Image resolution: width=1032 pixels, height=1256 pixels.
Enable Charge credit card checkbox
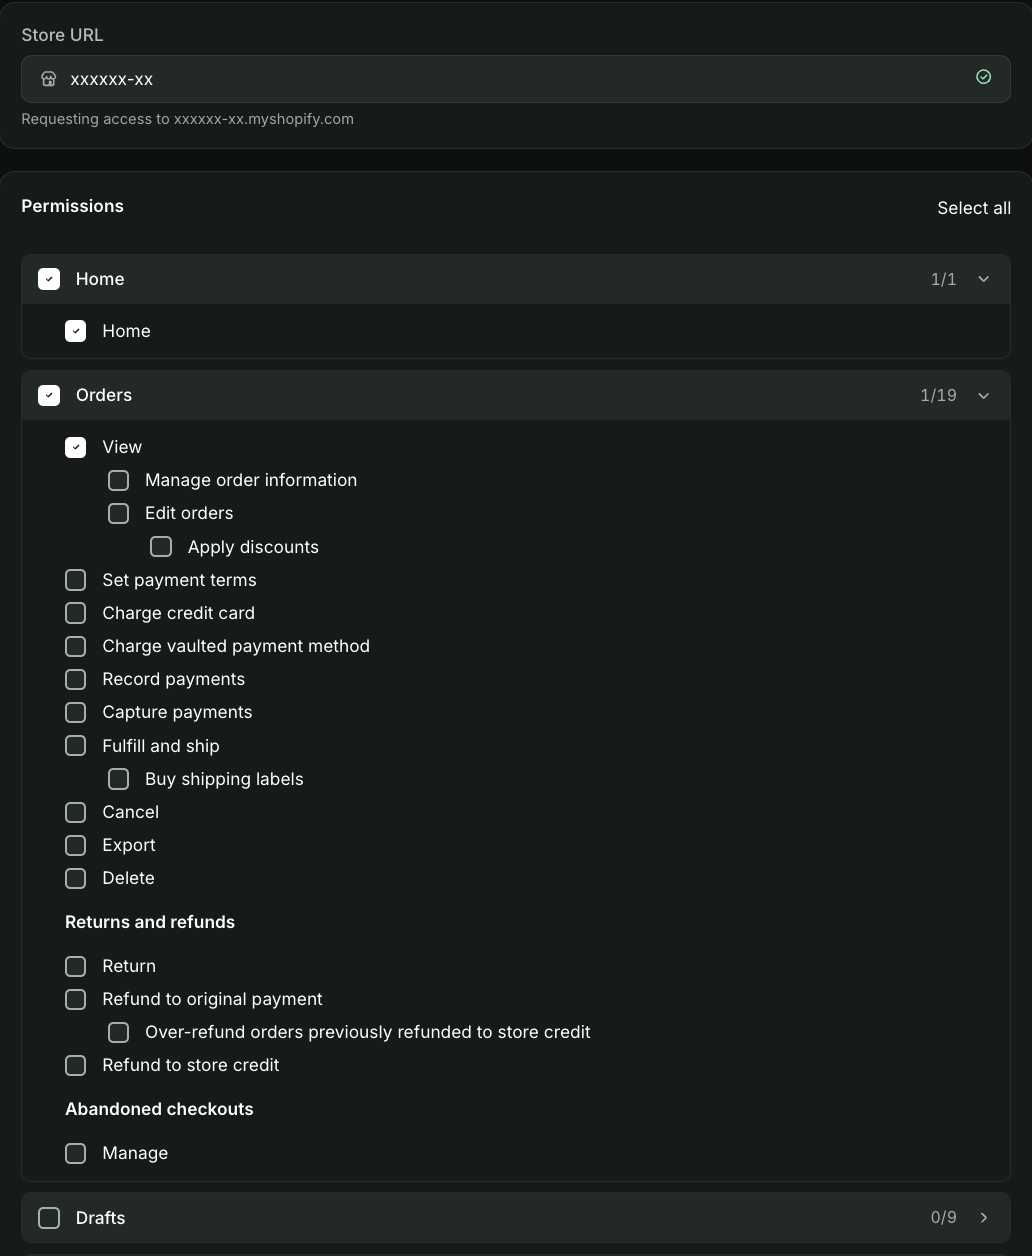tap(76, 613)
